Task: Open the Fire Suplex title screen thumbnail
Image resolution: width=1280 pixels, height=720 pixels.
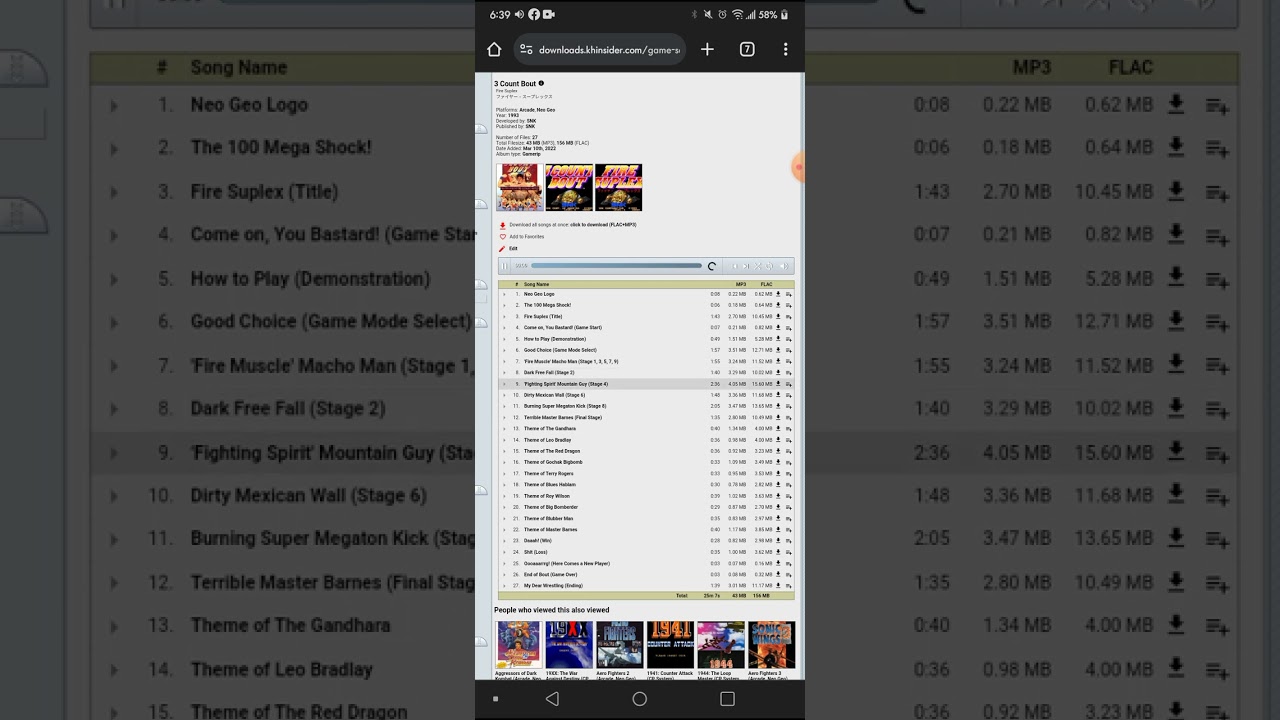Action: tap(618, 187)
